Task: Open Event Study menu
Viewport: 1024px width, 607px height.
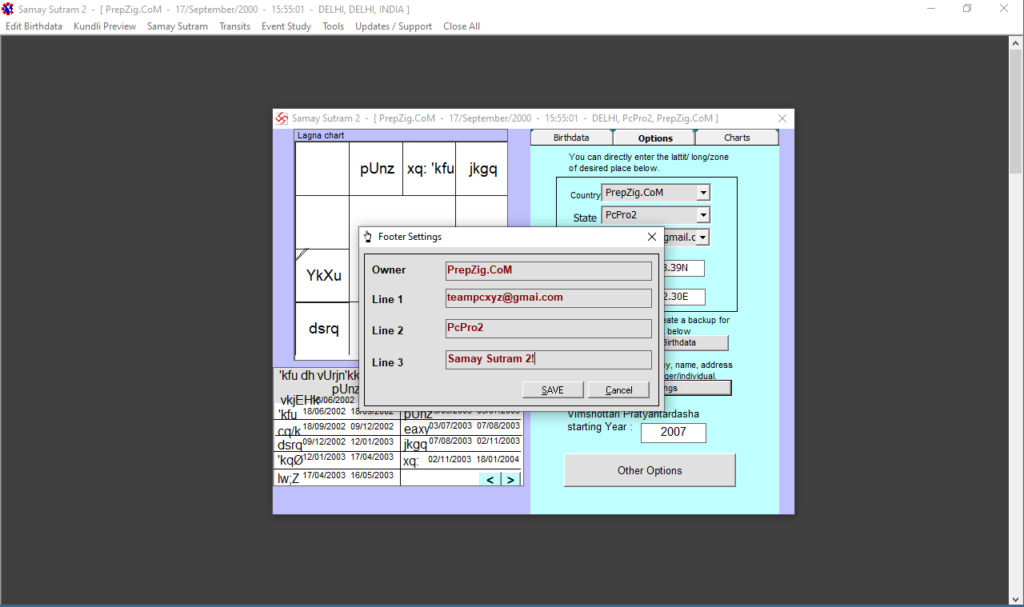Action: pyautogui.click(x=286, y=26)
